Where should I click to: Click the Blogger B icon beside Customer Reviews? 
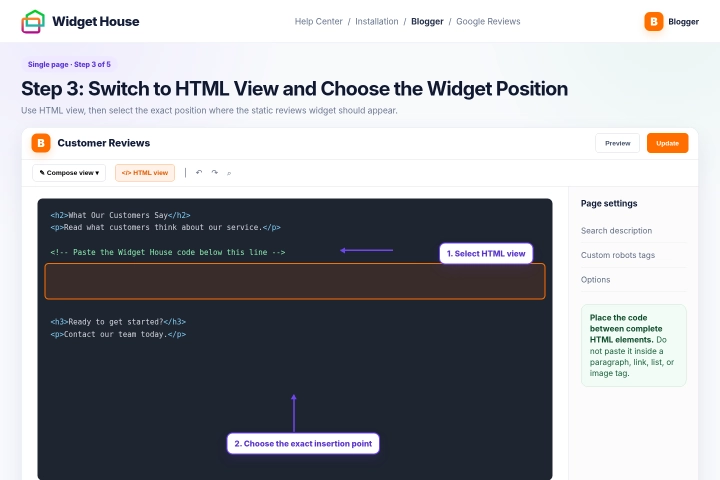click(x=41, y=143)
